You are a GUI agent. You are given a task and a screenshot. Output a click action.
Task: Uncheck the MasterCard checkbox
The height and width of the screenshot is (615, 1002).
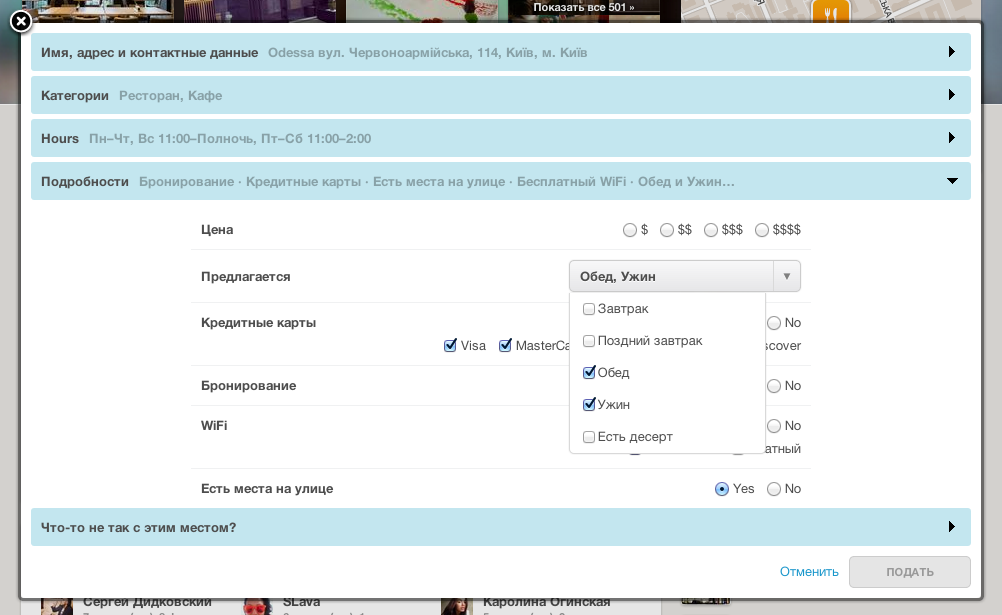[505, 345]
